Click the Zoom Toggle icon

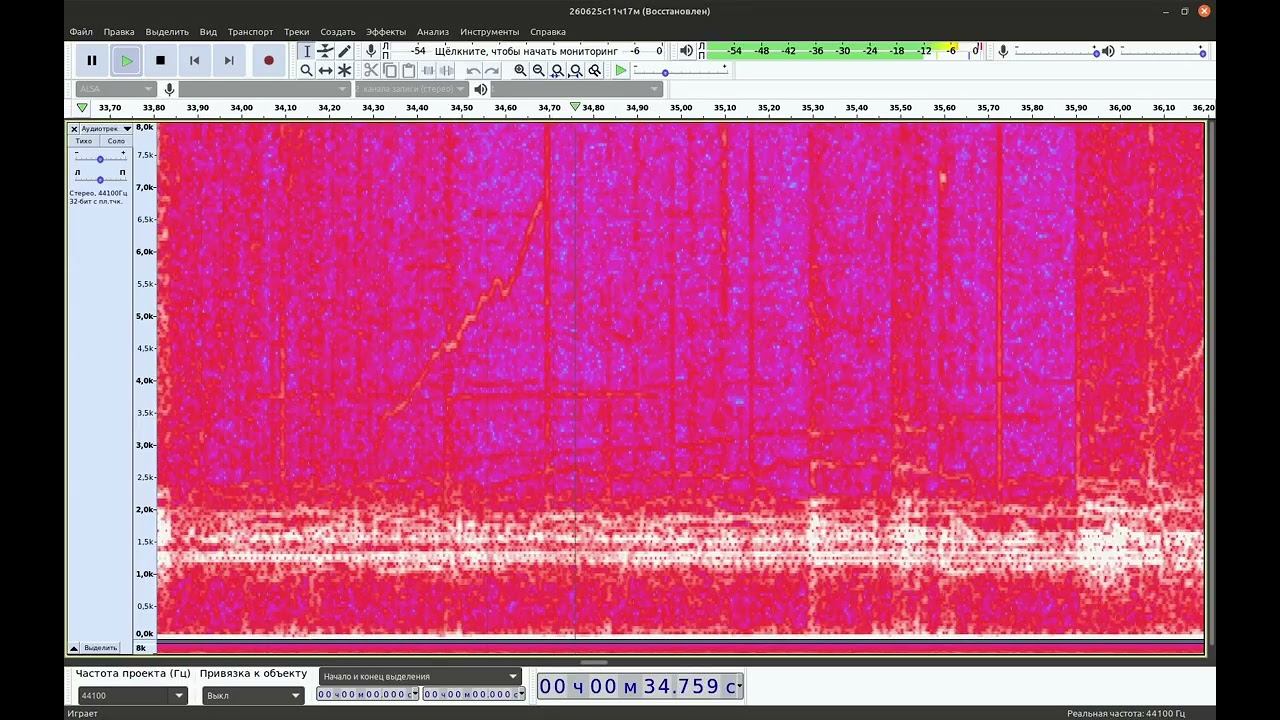click(x=595, y=70)
